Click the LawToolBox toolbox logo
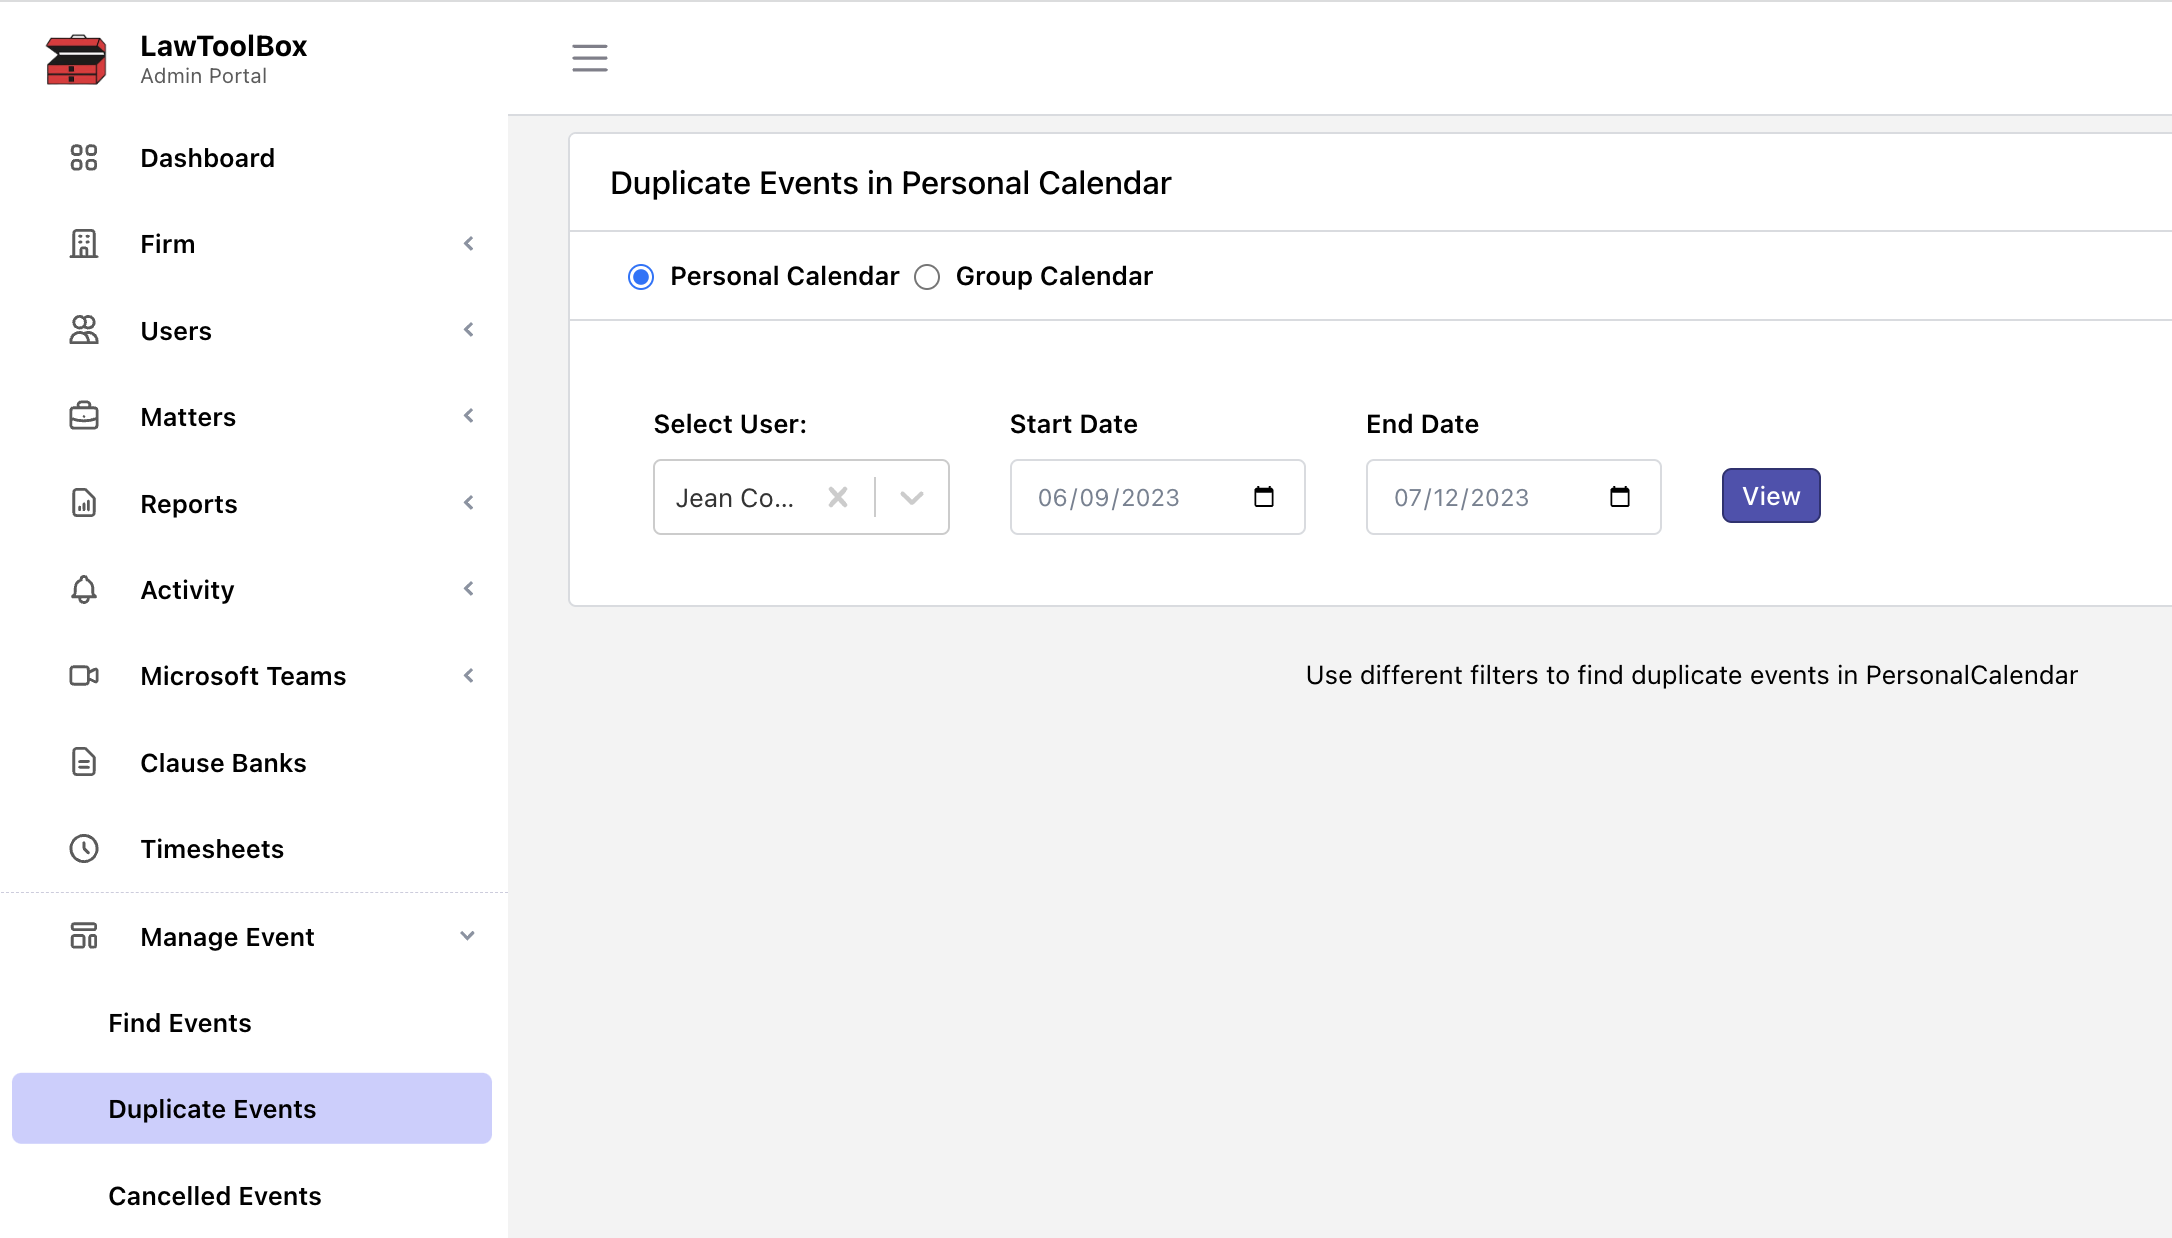The image size is (2172, 1238). [76, 60]
